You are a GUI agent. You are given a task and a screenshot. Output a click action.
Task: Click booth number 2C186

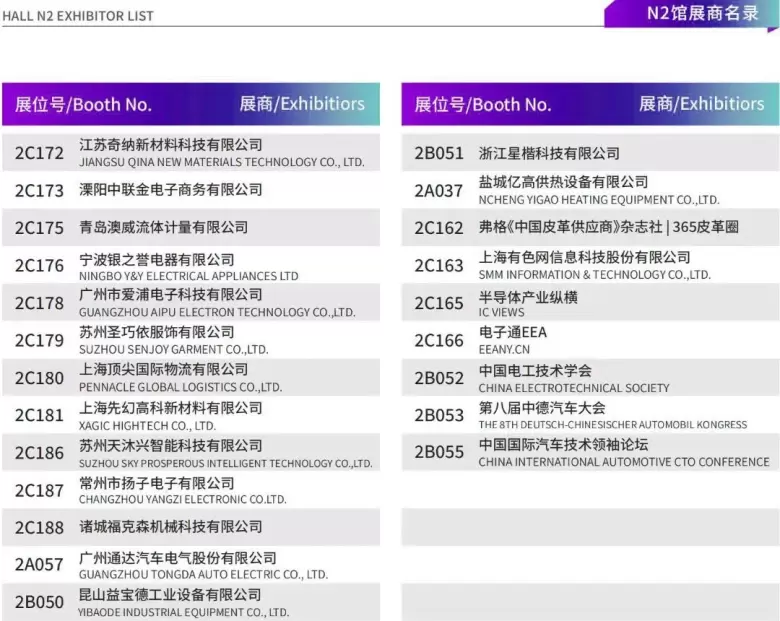pos(39,453)
